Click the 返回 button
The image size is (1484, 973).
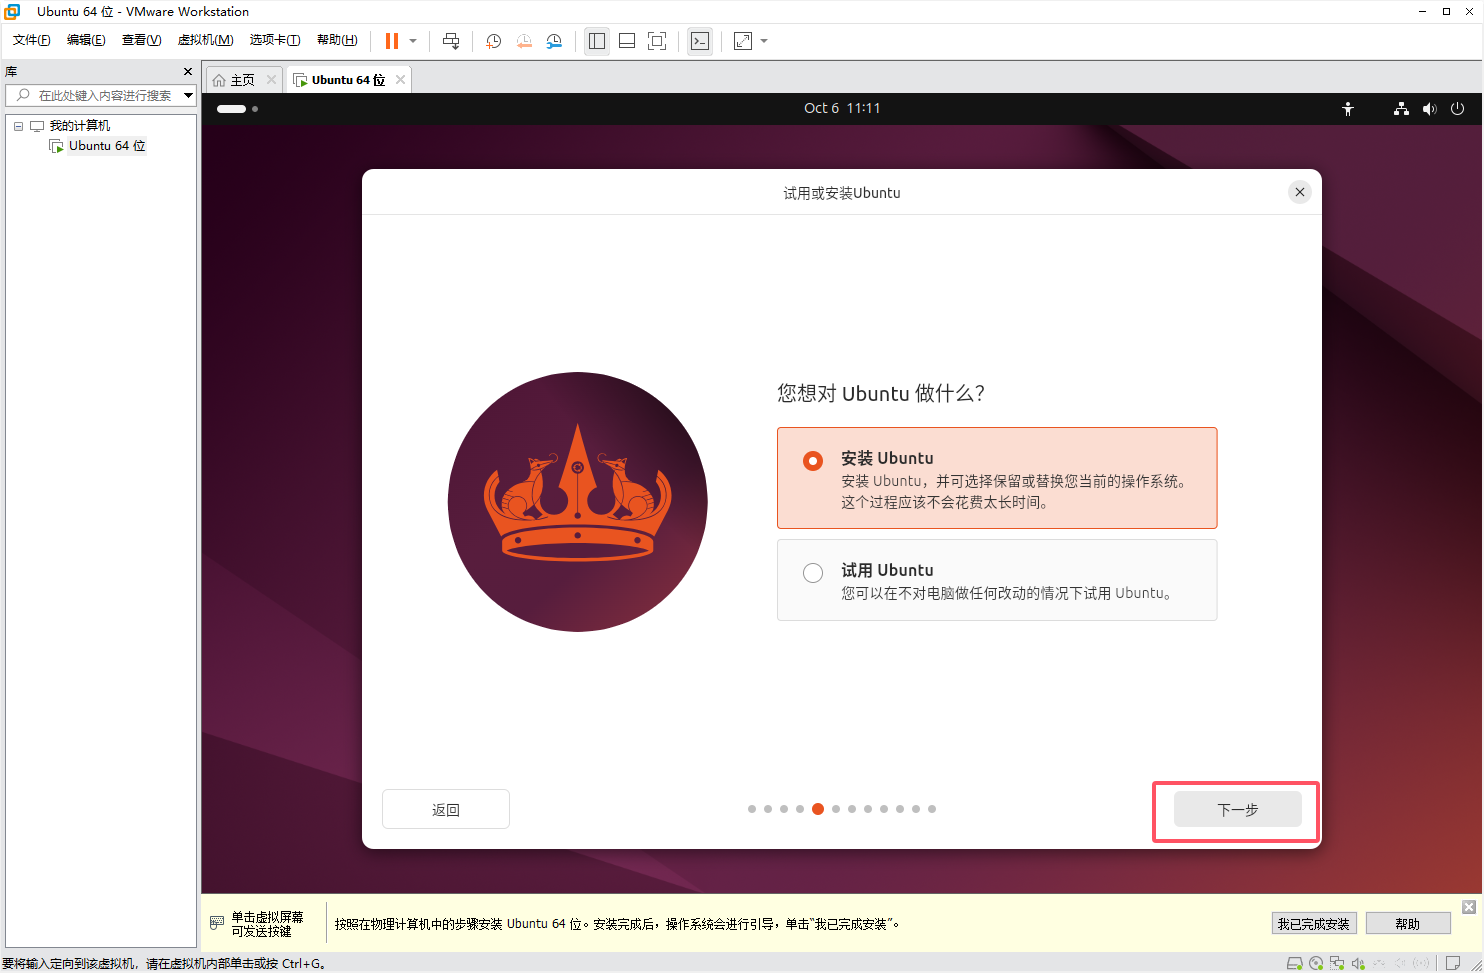point(446,809)
